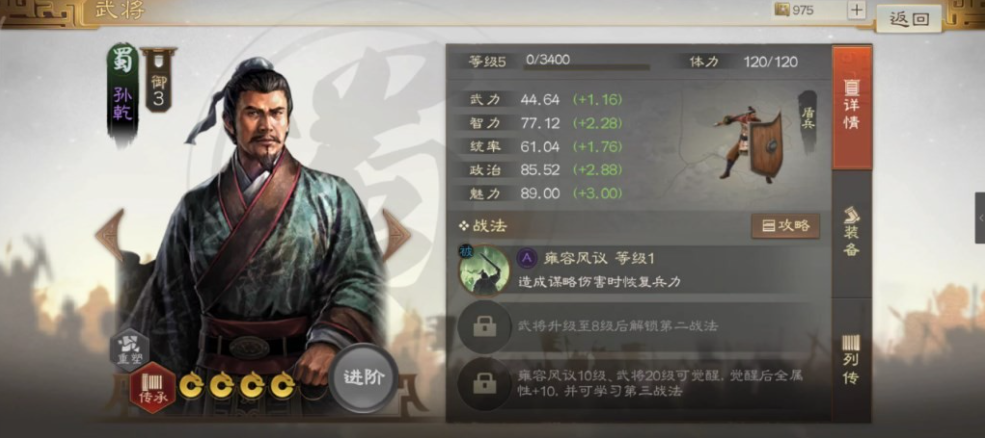985x438 pixels.
Task: Click the 重塑 reshape icon
Action: pos(129,349)
